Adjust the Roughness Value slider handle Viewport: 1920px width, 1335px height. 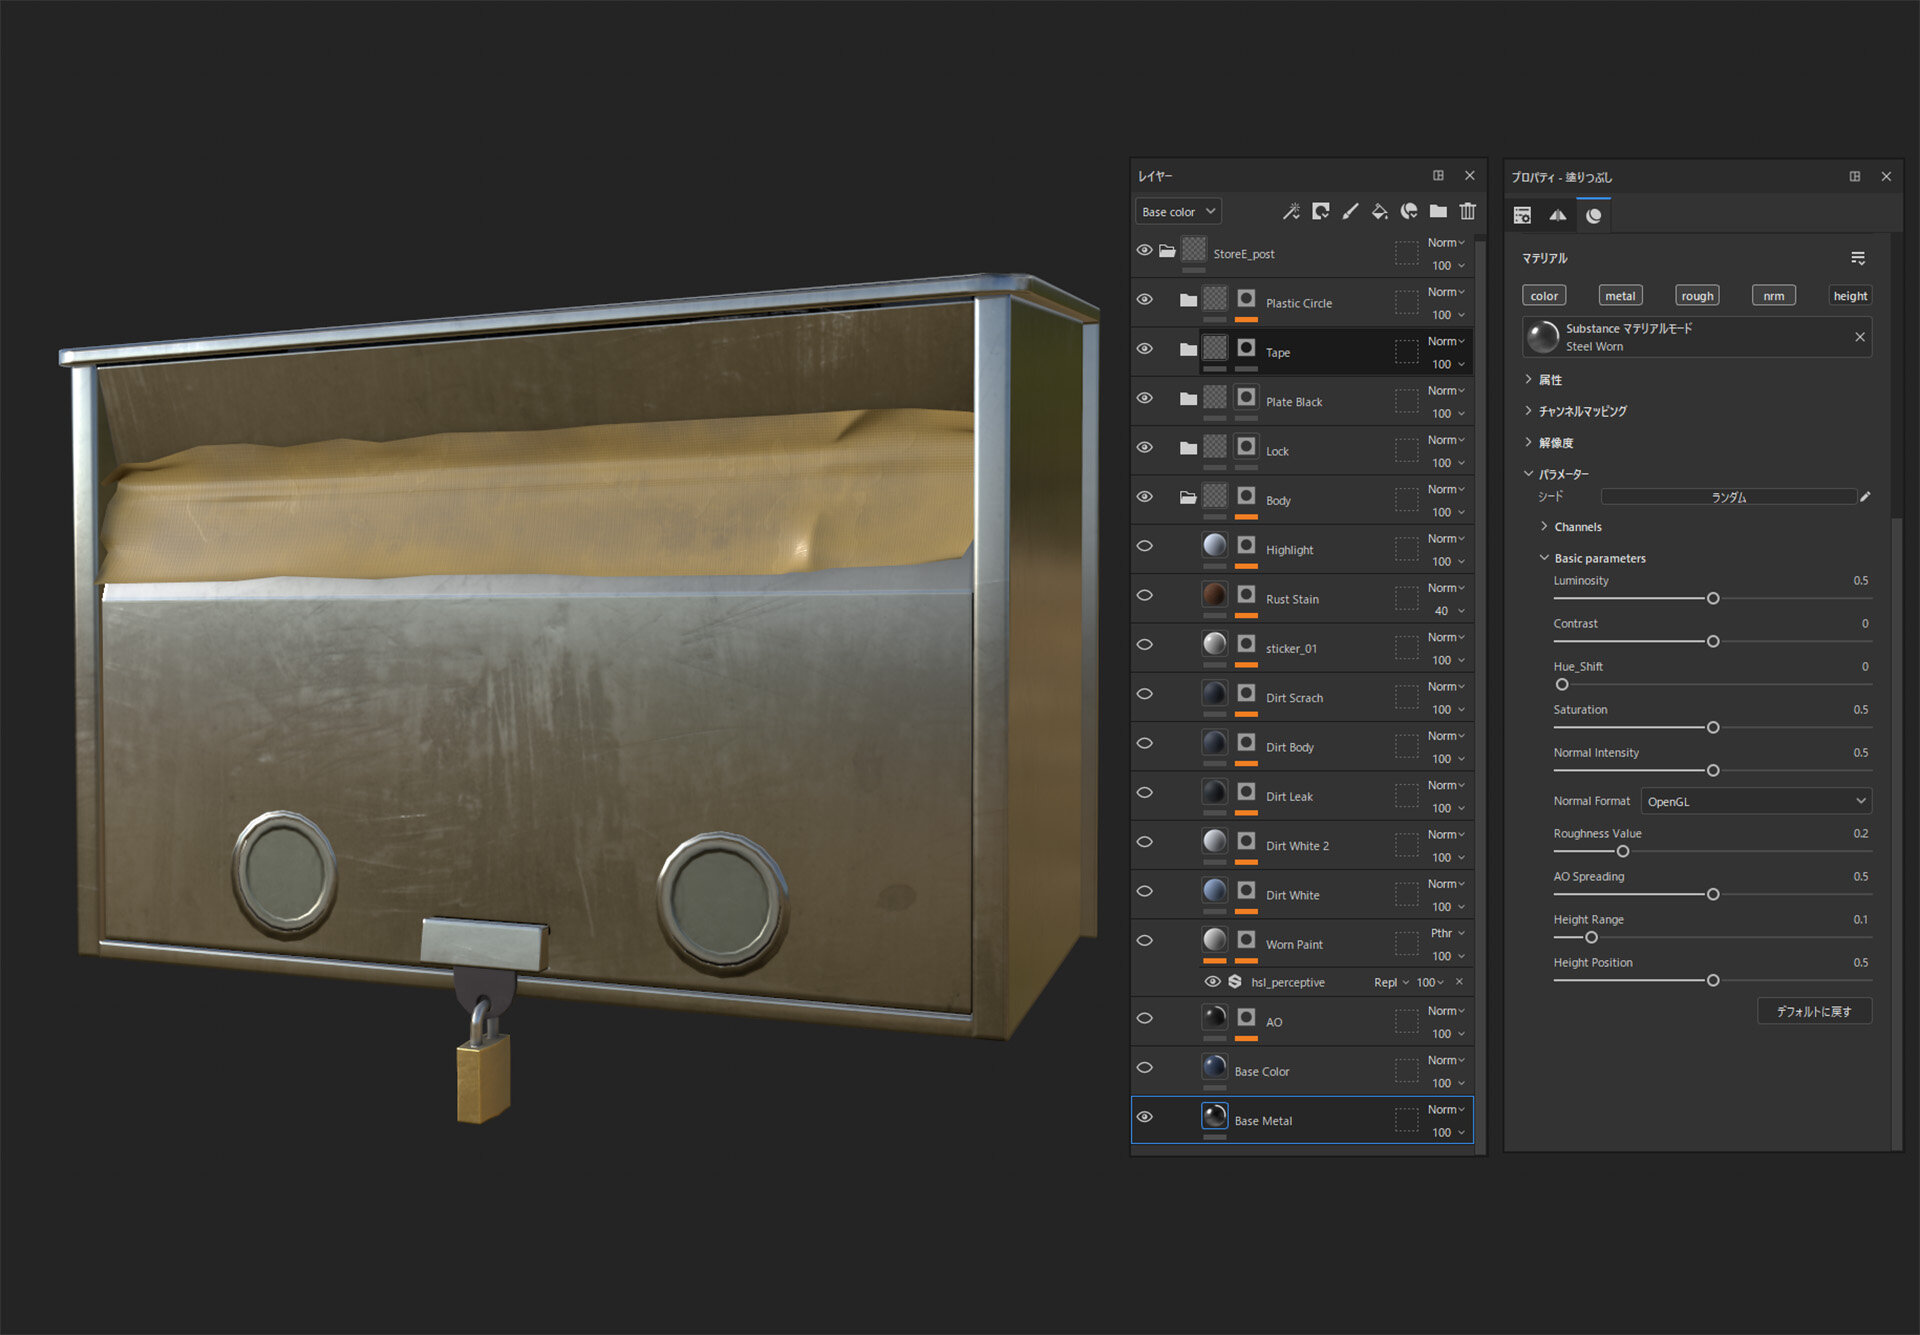[x=1623, y=851]
